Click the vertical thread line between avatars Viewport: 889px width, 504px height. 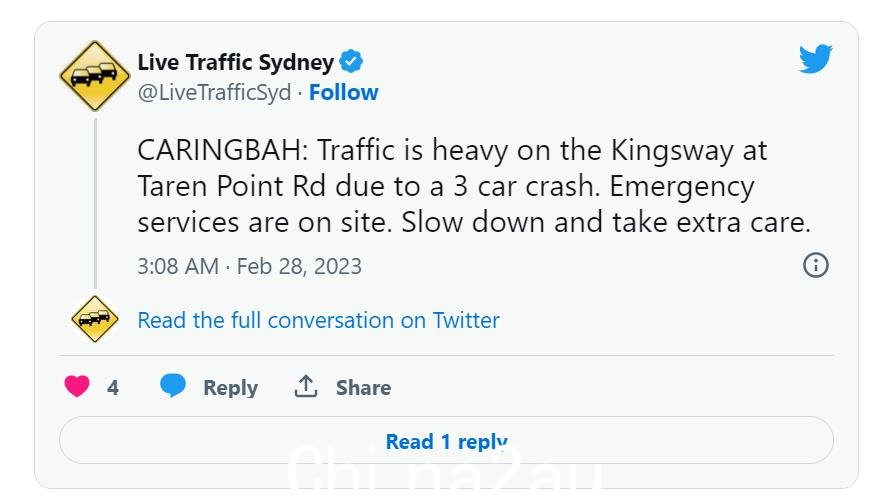tap(95, 204)
